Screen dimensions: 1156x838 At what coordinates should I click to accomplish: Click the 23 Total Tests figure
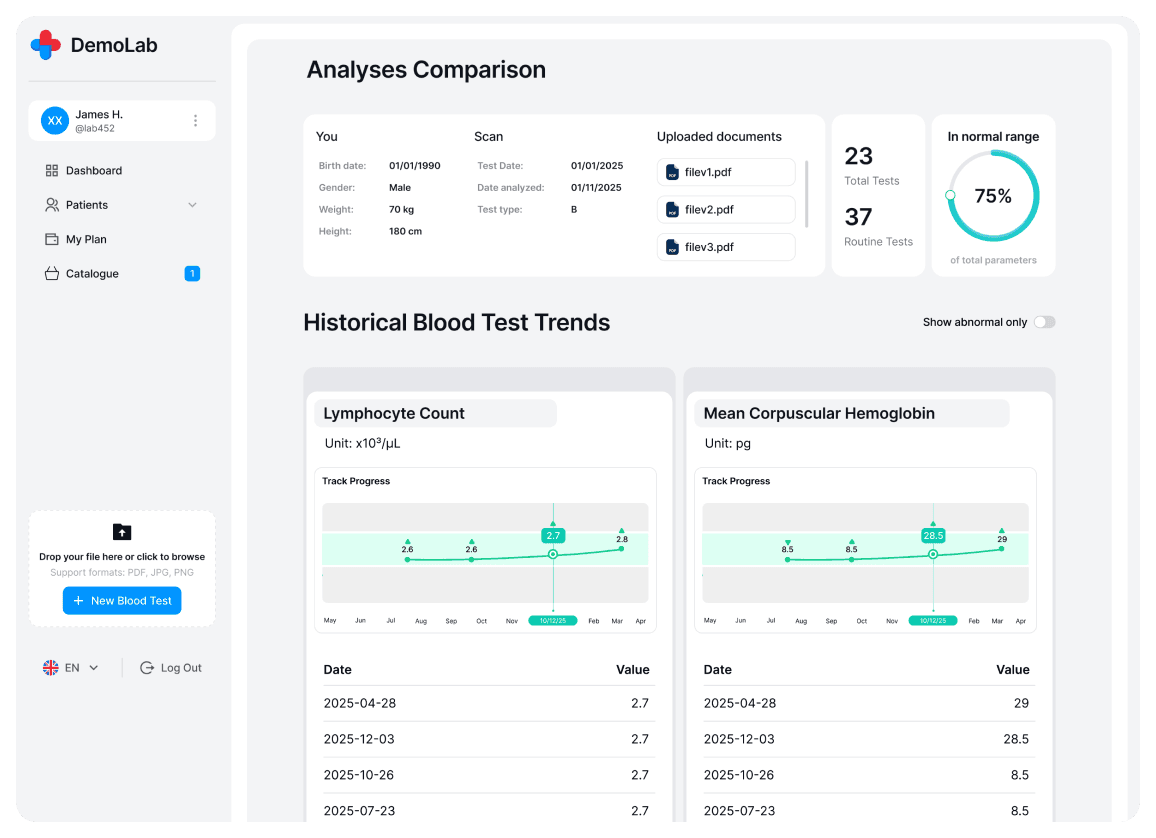click(859, 156)
